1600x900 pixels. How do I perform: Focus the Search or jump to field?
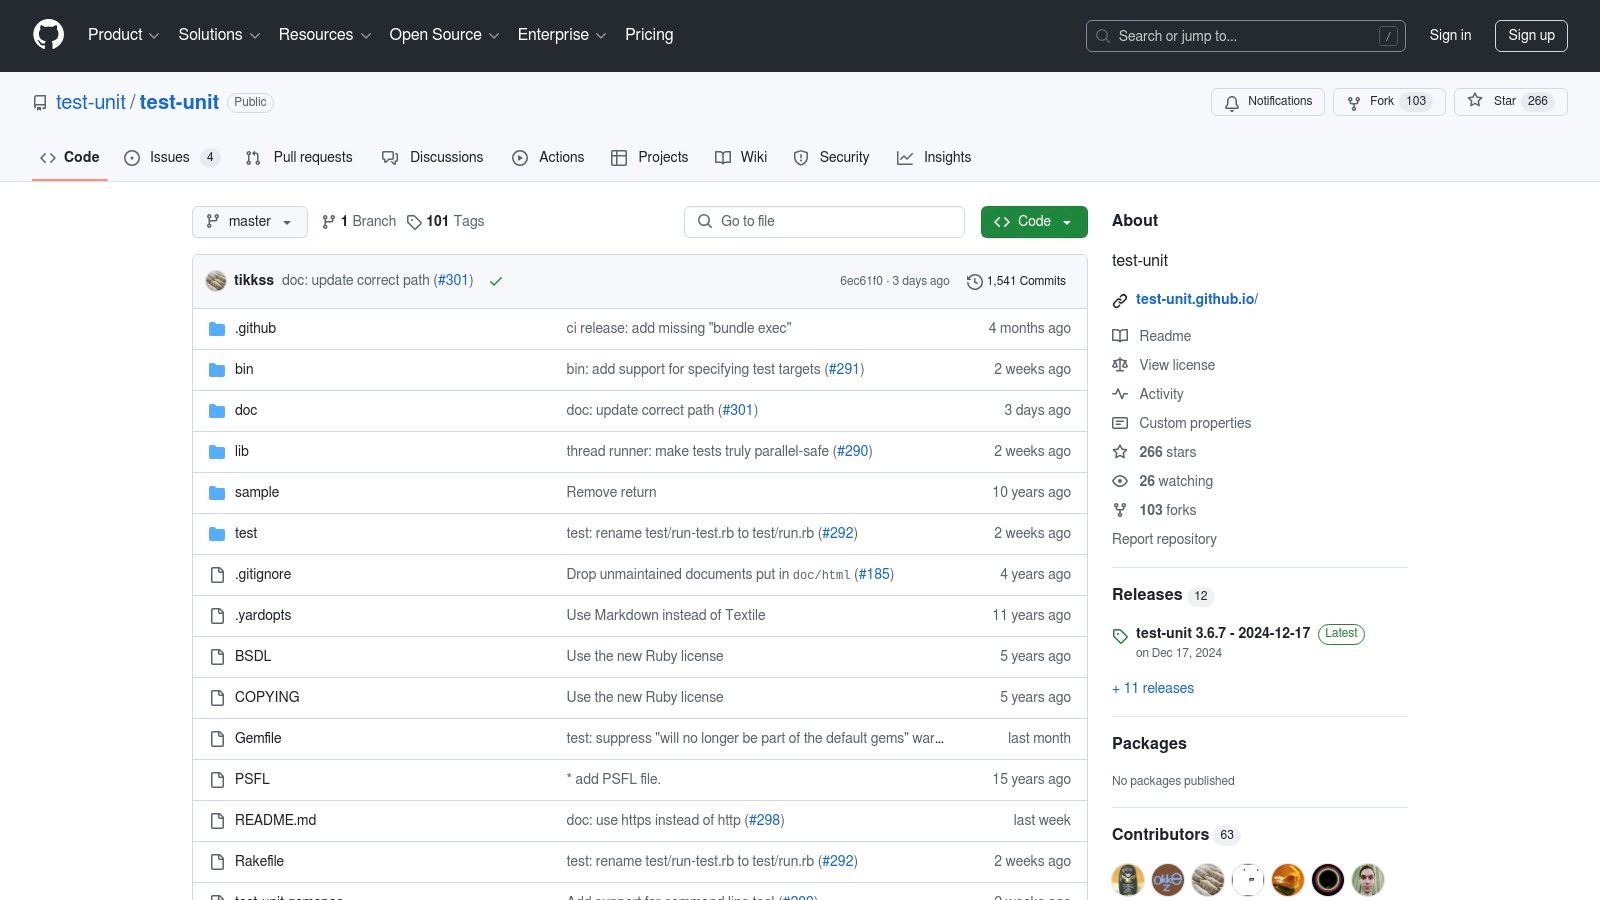pyautogui.click(x=1246, y=36)
